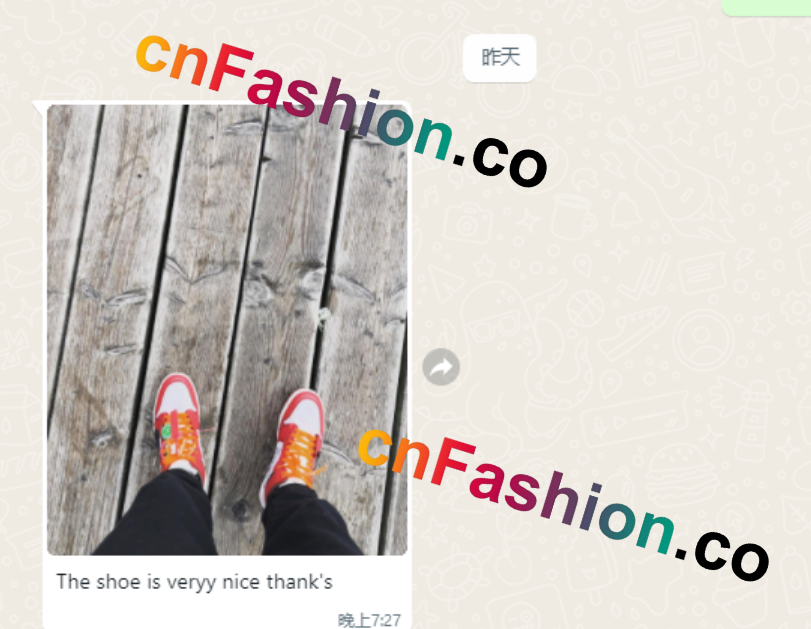
Task: Click the right orange sneaker in the photo
Action: click(295, 440)
